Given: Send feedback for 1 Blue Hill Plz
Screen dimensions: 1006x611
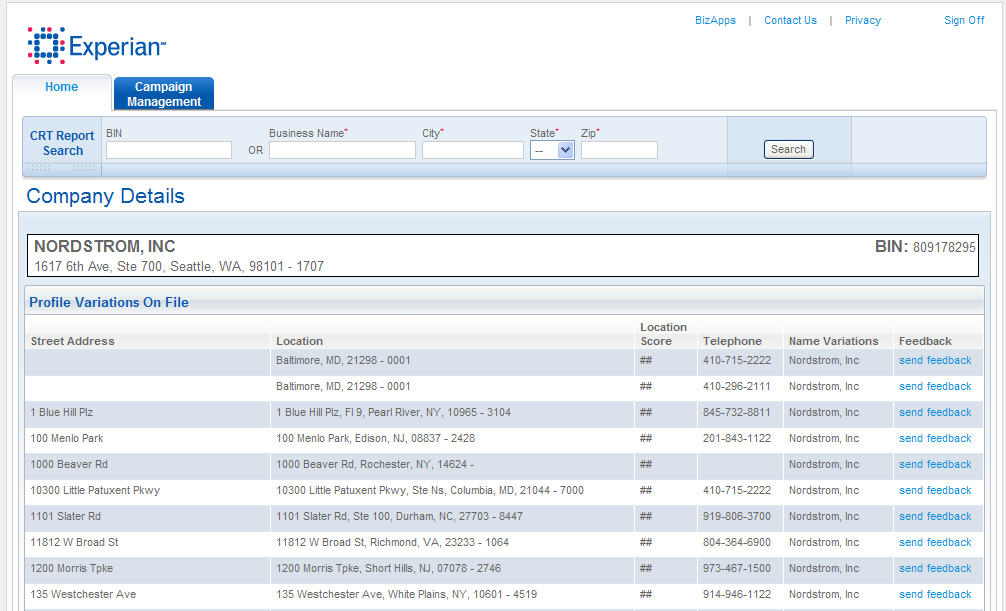Looking at the screenshot, I should click(x=934, y=412).
